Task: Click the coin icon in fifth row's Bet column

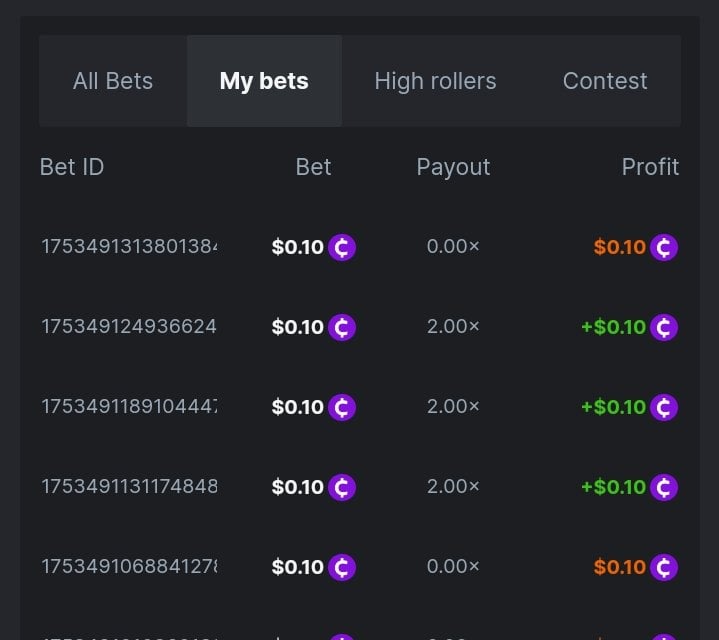Action: pos(342,567)
